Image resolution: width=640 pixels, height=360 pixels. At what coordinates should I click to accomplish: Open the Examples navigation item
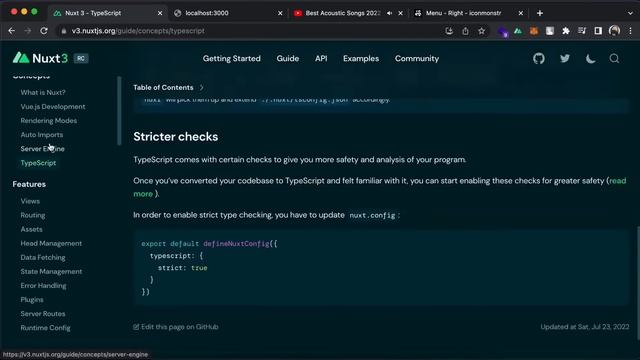361,58
